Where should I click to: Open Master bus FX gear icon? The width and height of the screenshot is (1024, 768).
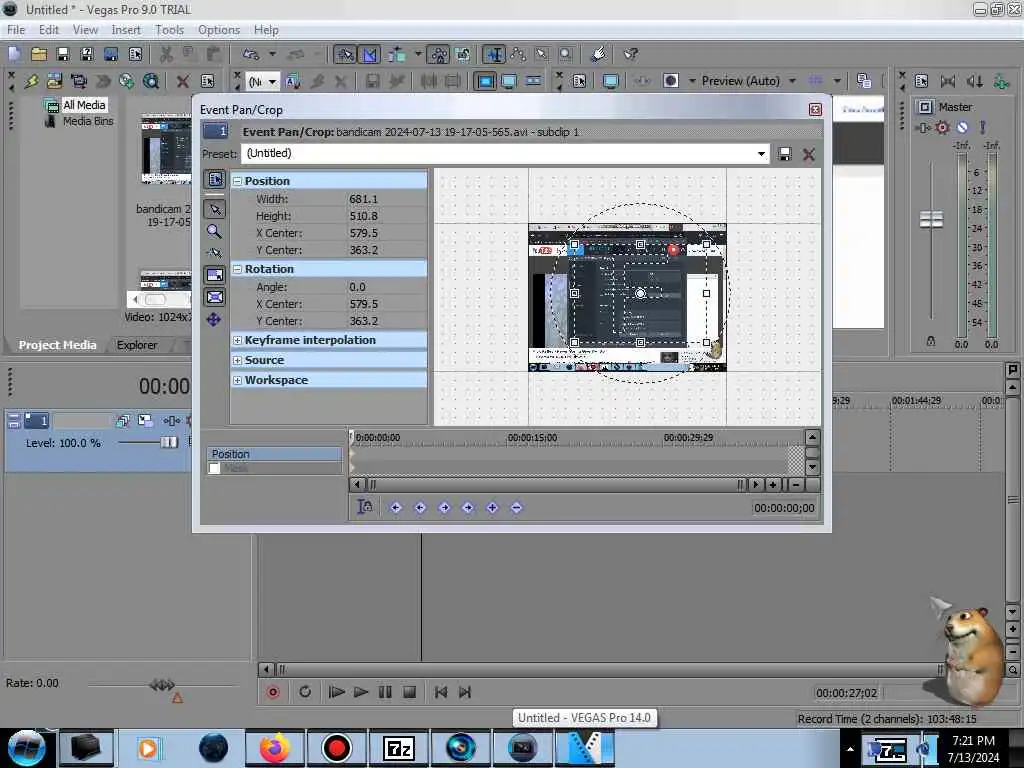[942, 127]
